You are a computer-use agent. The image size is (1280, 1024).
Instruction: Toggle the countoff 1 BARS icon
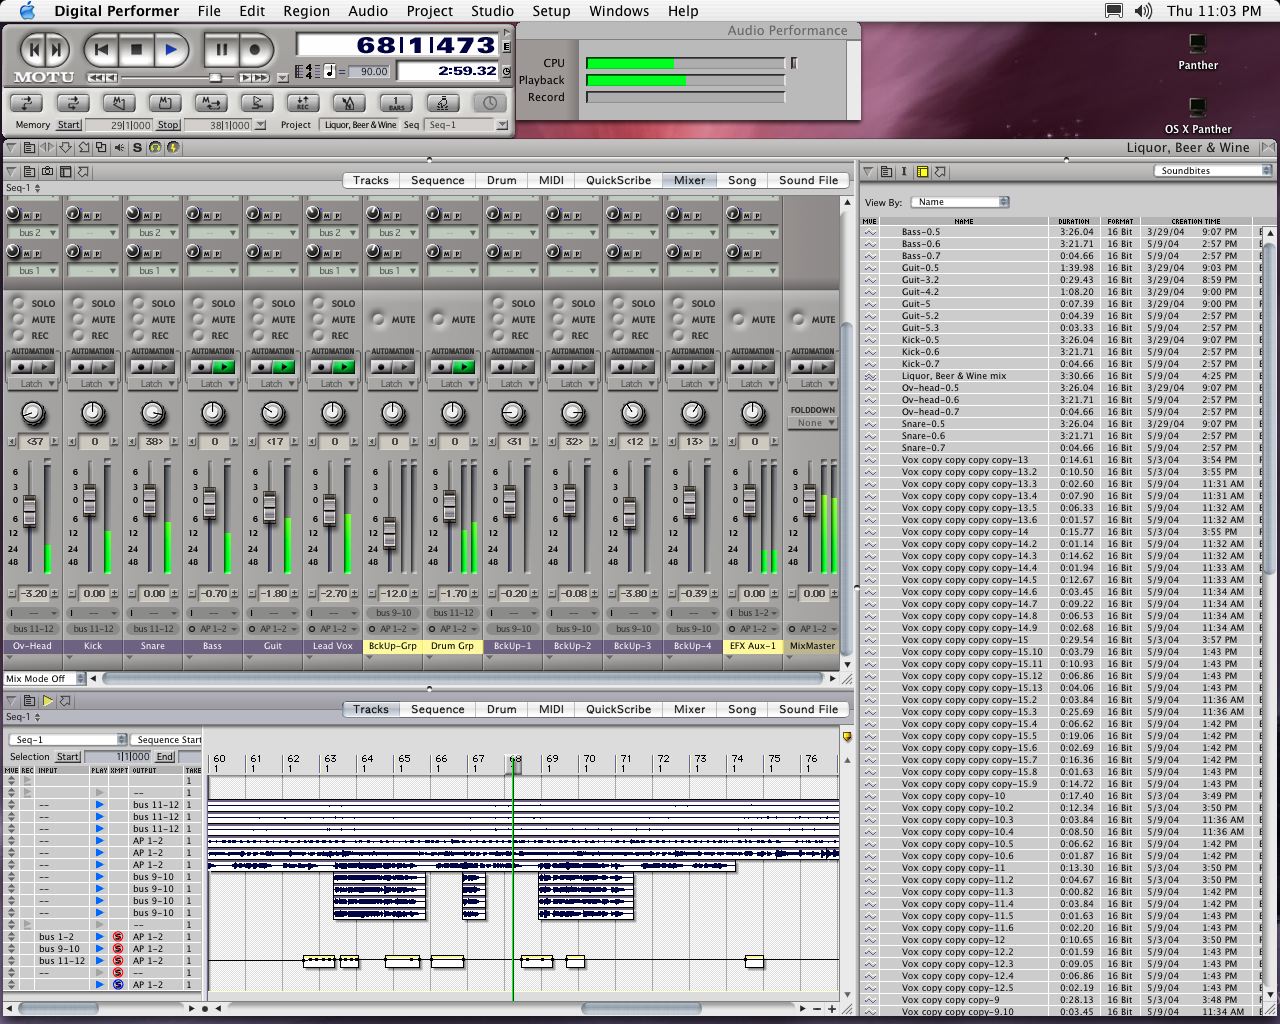(x=396, y=103)
